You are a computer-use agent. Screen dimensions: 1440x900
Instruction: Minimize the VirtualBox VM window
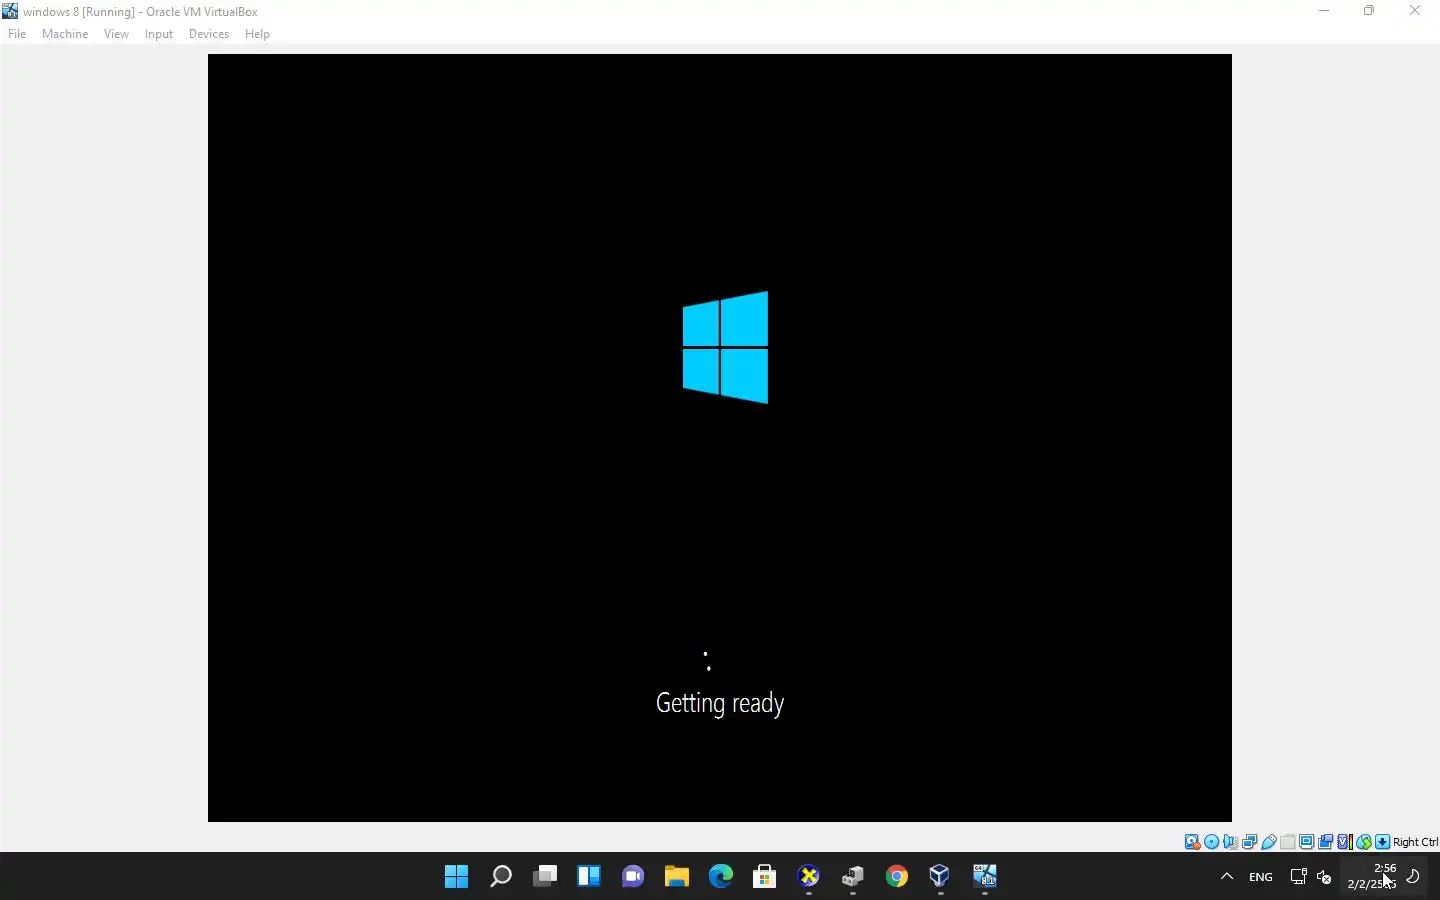[1324, 11]
